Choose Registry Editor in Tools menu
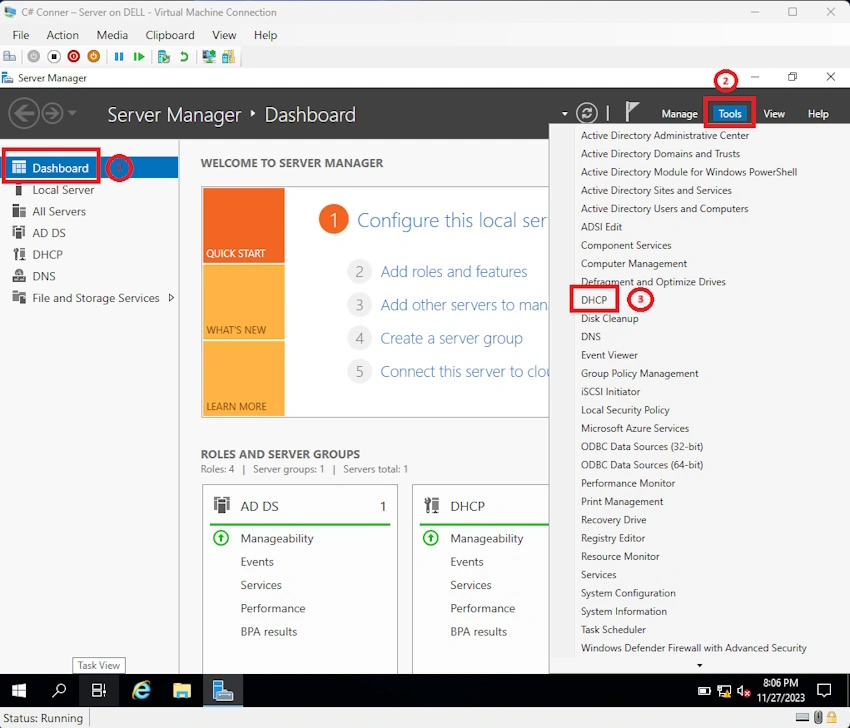This screenshot has width=850, height=728. click(613, 538)
